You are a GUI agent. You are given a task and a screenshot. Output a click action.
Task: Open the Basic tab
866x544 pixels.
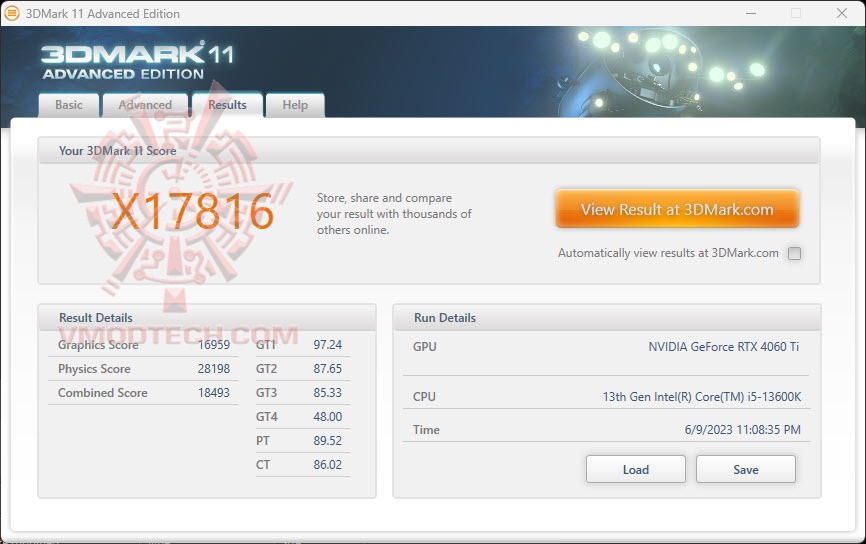coord(68,105)
